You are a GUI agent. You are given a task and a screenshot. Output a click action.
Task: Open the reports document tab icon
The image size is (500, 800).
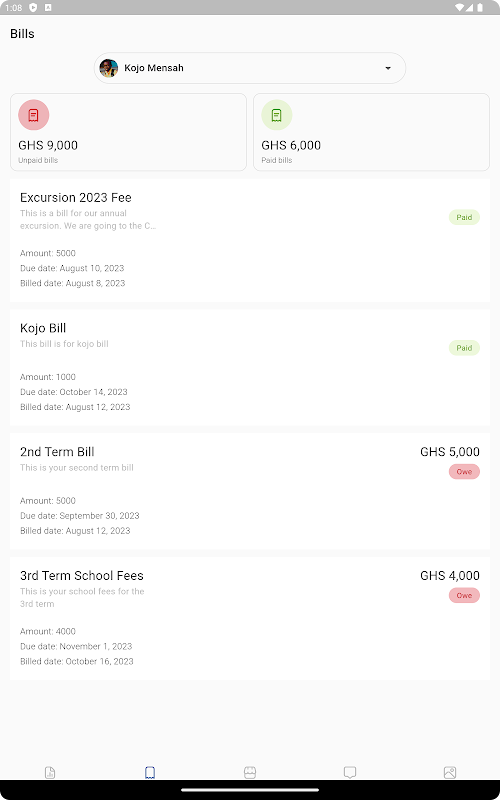tap(50, 772)
